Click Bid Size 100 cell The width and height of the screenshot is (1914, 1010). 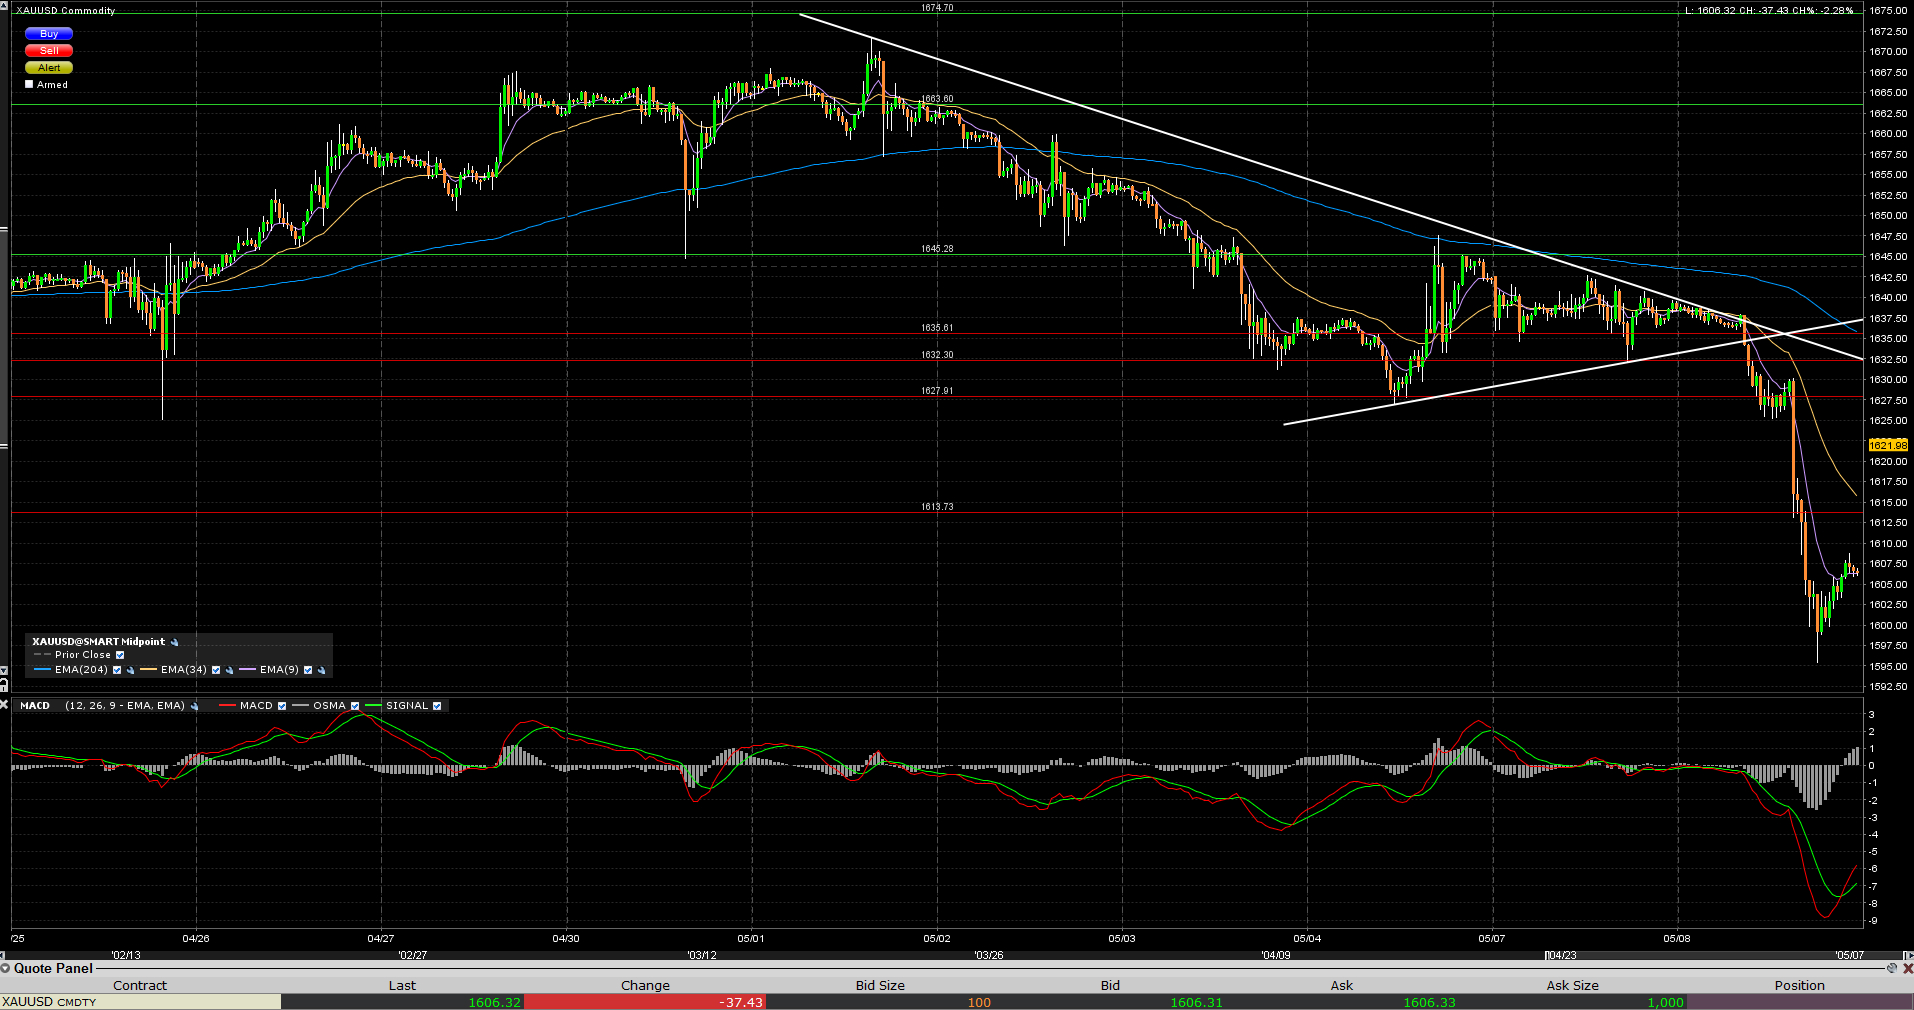point(880,1002)
